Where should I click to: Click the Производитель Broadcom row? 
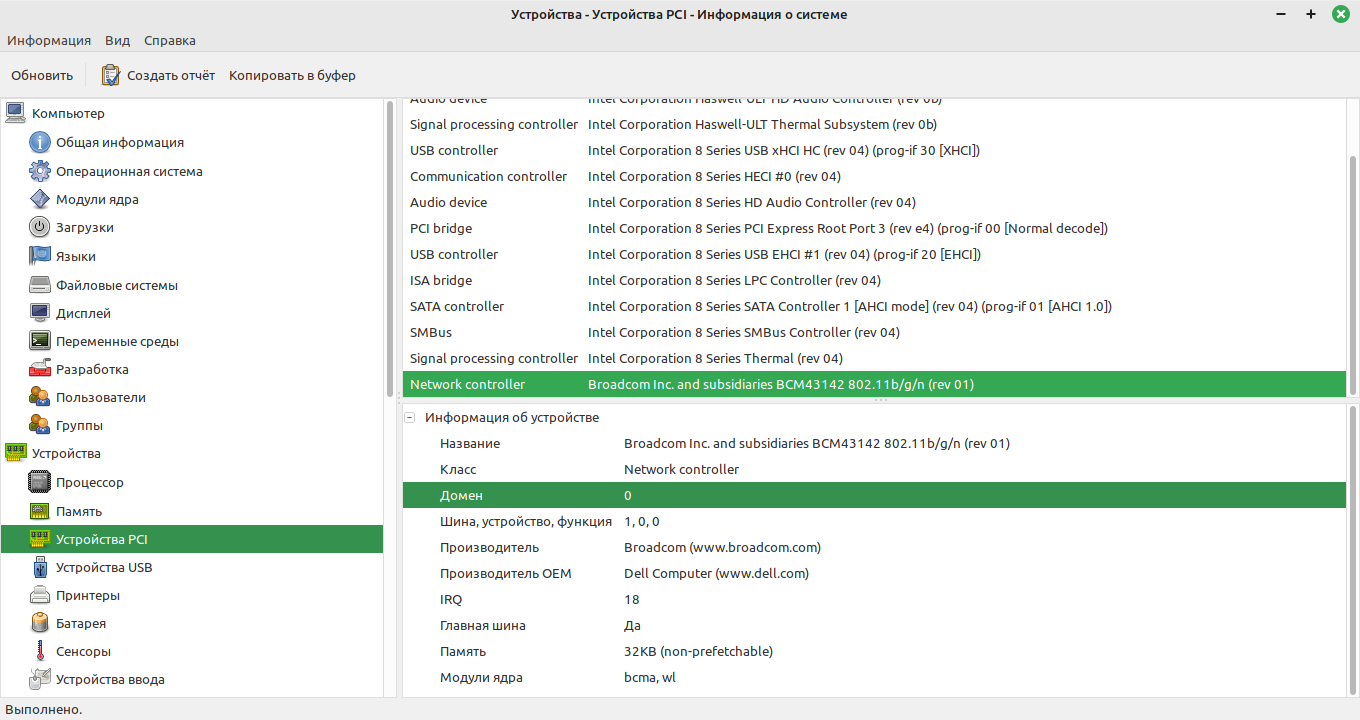click(x=874, y=547)
